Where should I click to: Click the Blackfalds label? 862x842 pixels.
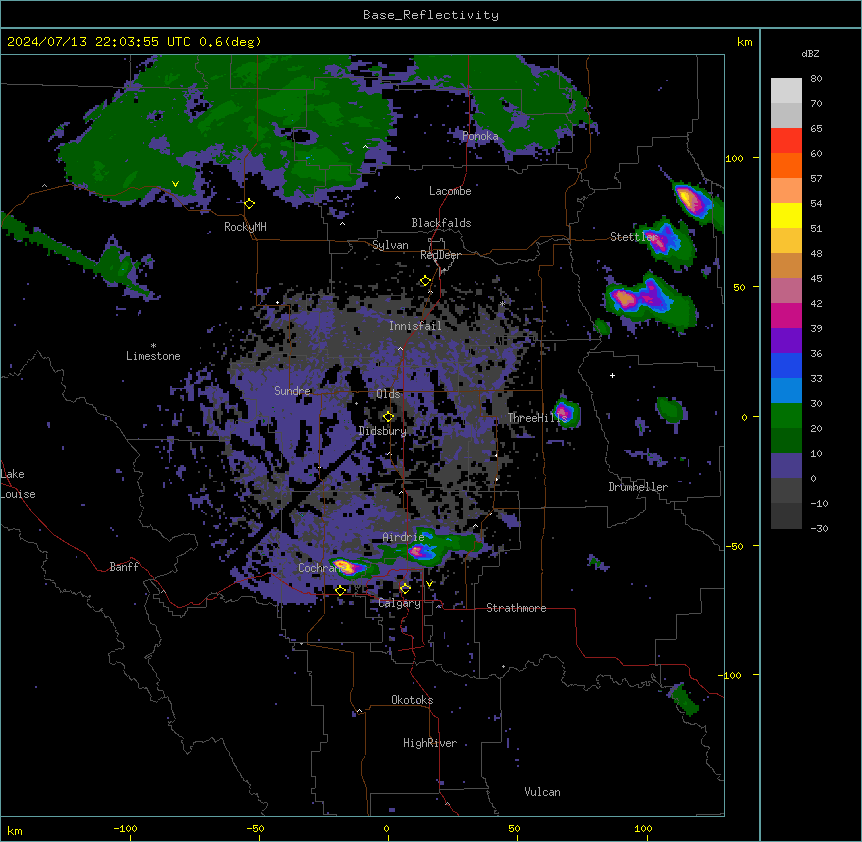pyautogui.click(x=441, y=223)
